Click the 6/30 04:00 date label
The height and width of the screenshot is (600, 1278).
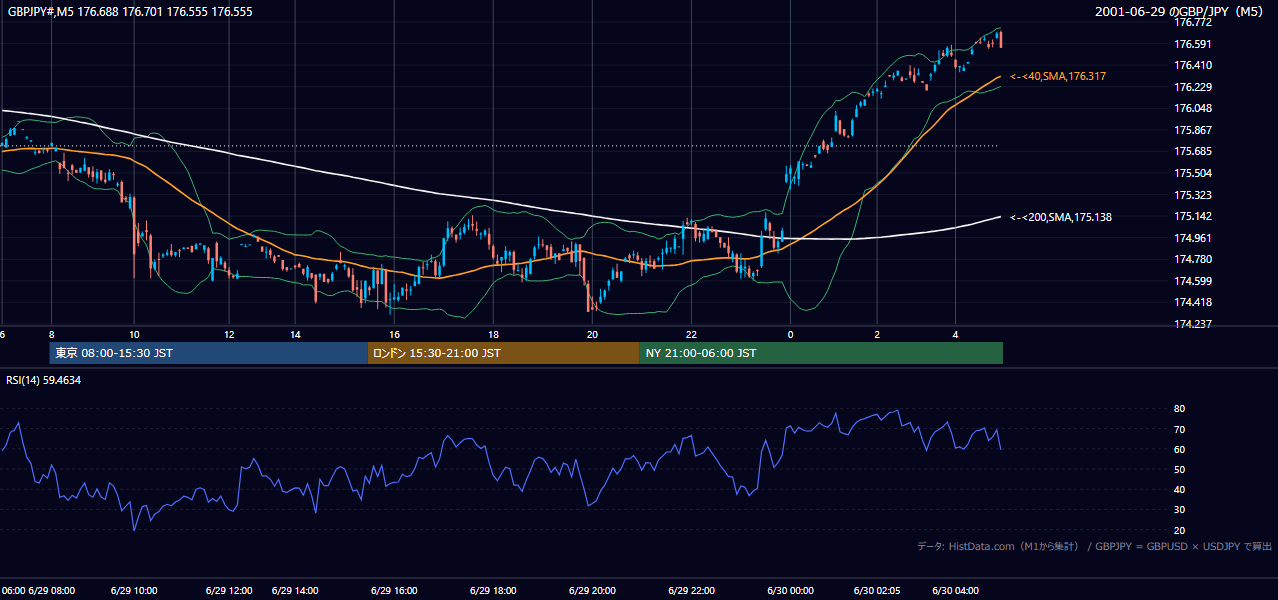(956, 590)
